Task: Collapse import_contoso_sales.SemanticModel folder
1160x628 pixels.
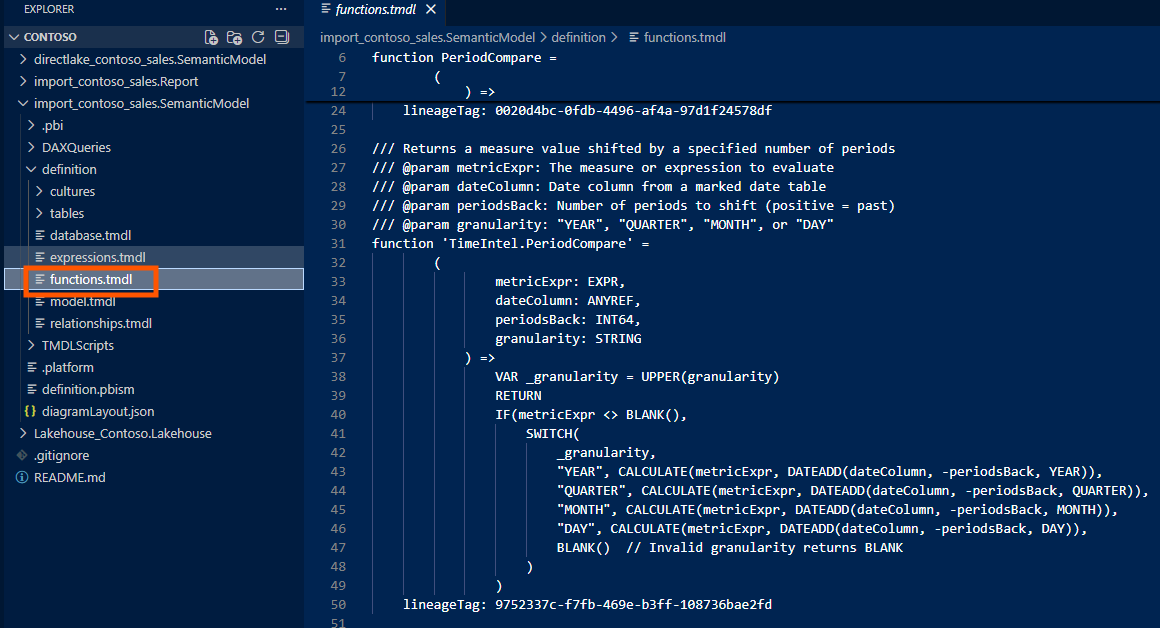Action: 22,104
